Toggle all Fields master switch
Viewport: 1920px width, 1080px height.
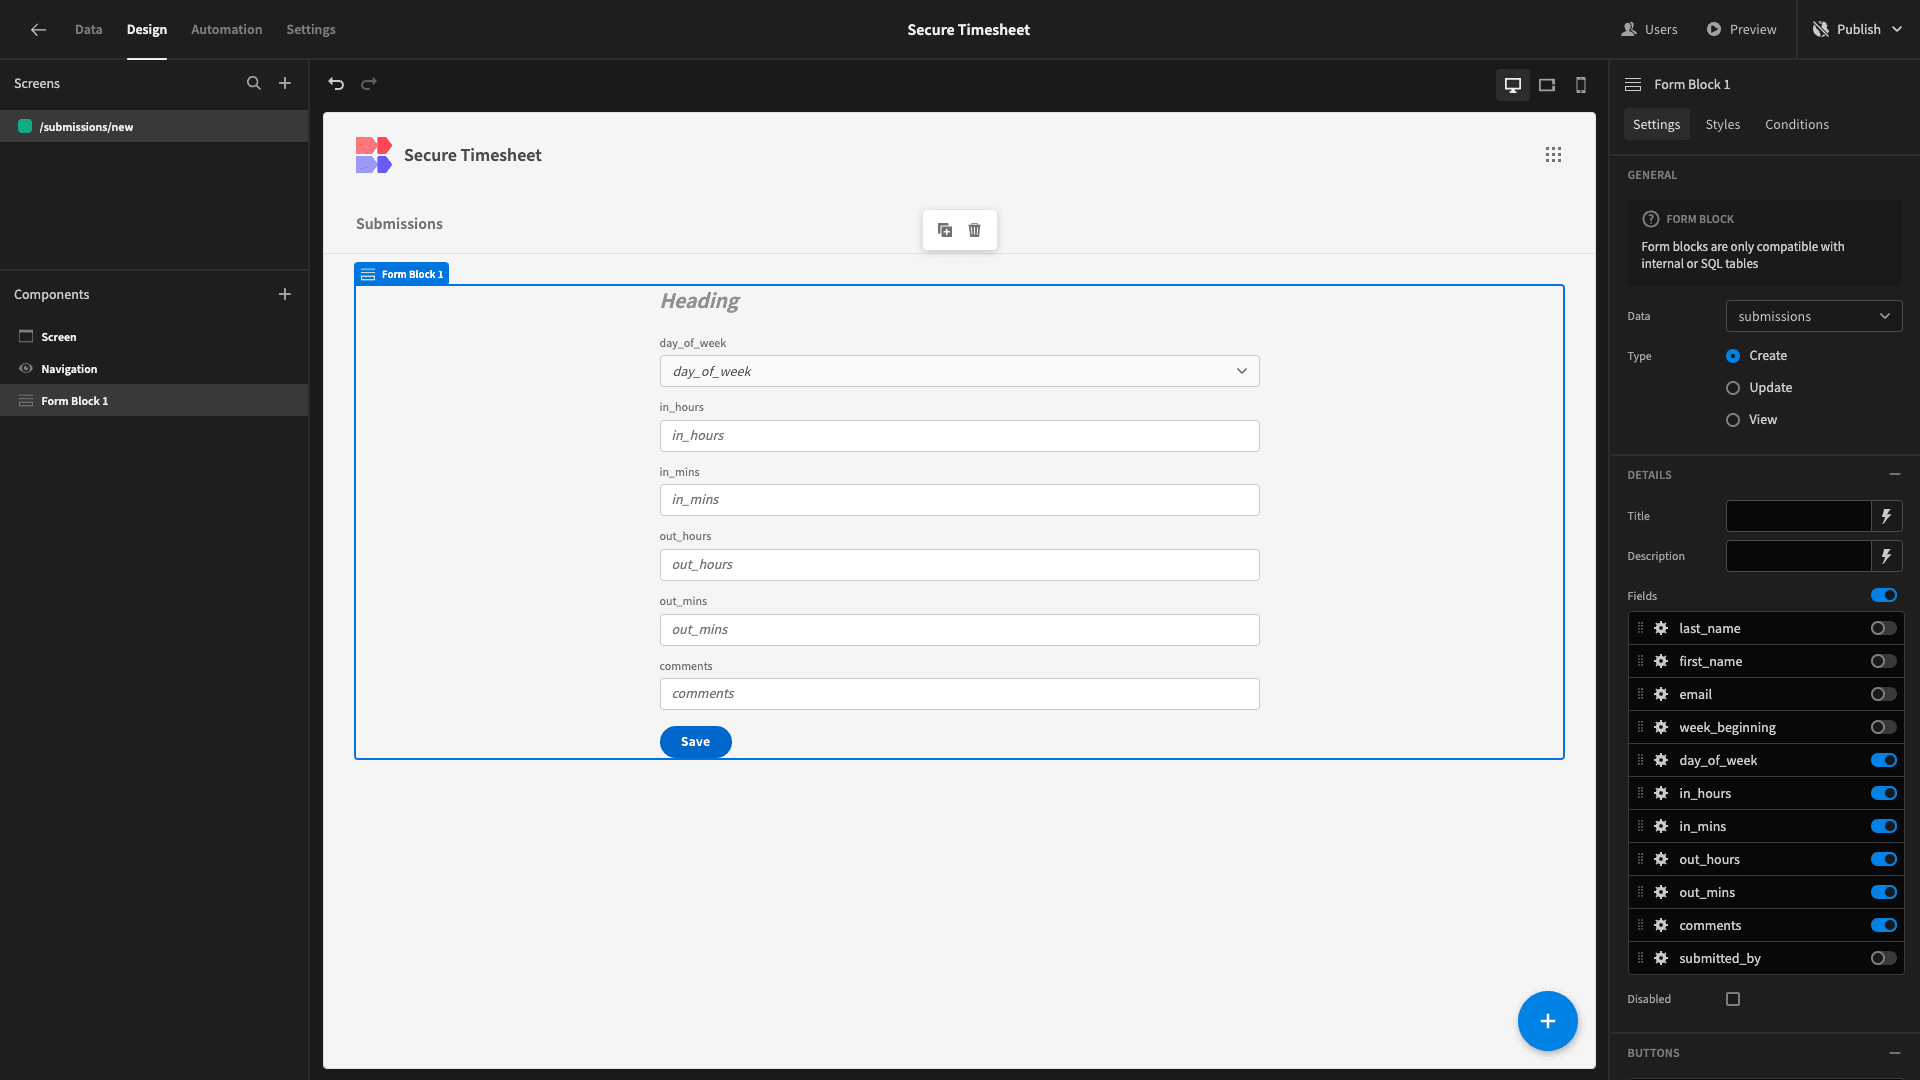(x=1884, y=595)
